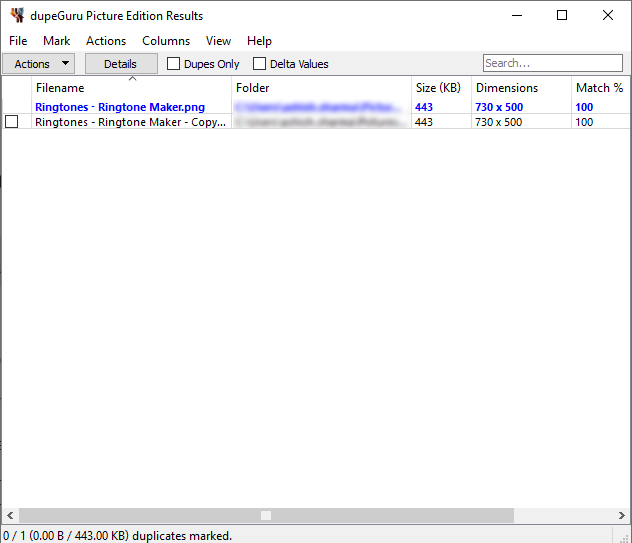
Task: Sort results by Filename column header
Action: pyautogui.click(x=60, y=88)
